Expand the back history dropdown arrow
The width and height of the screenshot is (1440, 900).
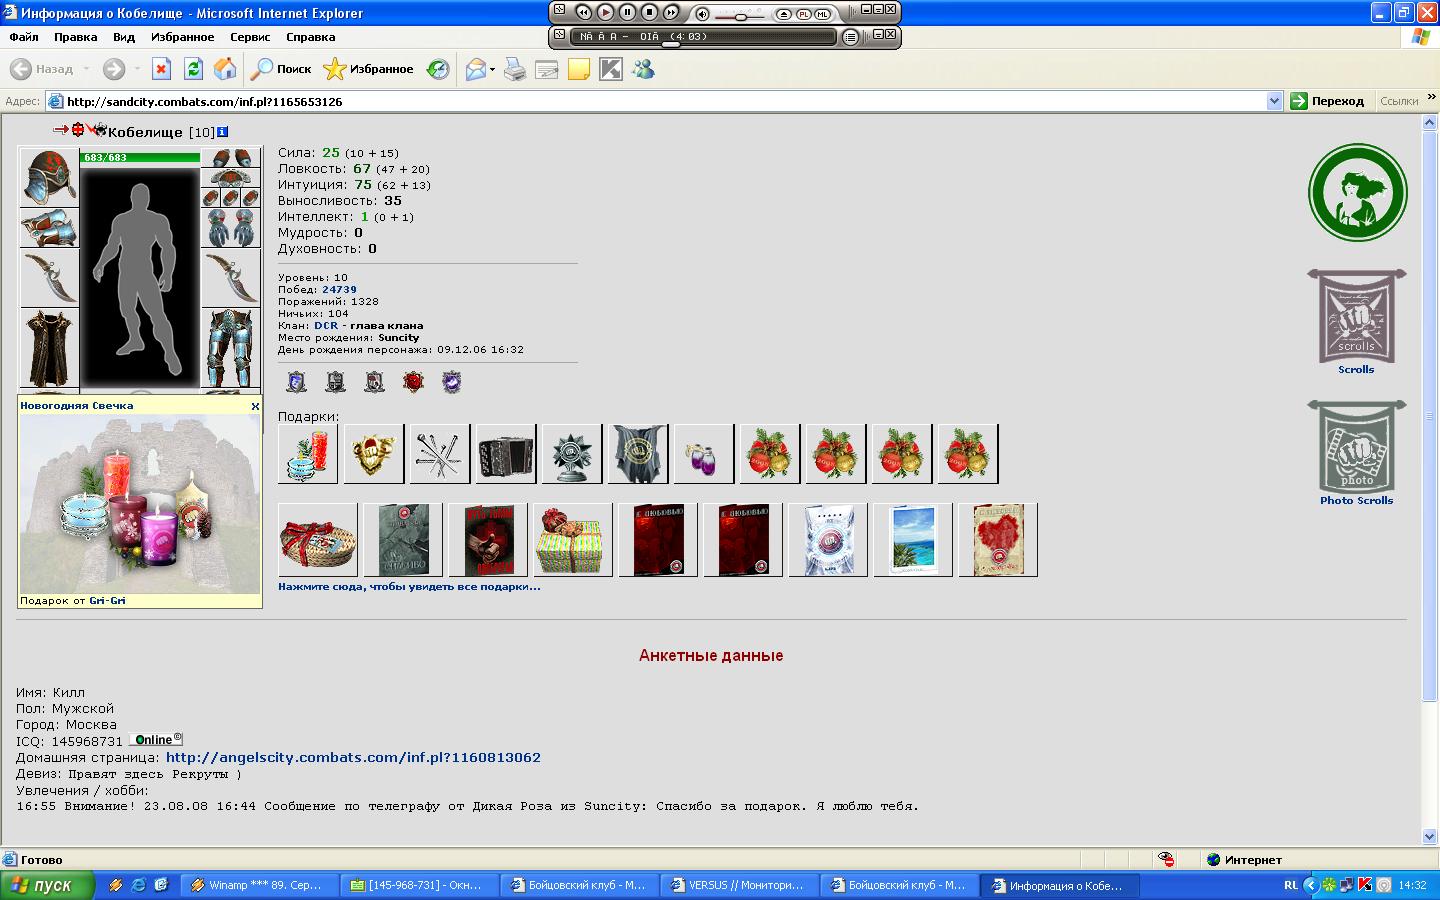pos(86,69)
